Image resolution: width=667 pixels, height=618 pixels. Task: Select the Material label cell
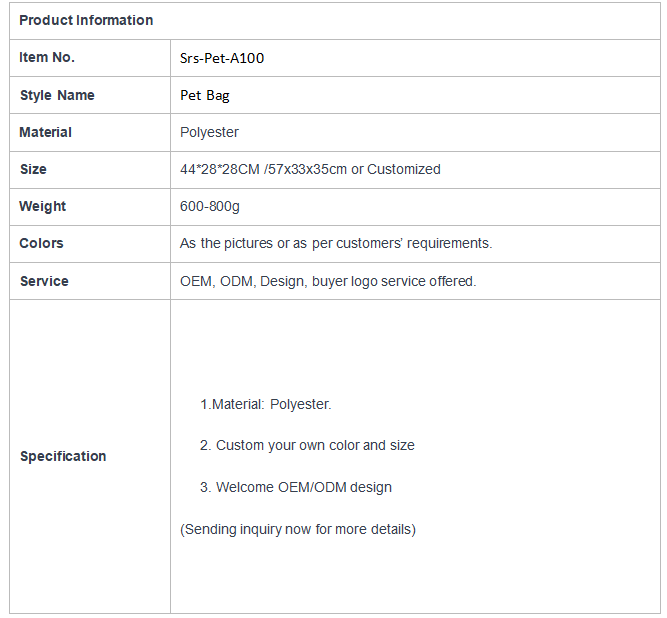tap(90, 132)
